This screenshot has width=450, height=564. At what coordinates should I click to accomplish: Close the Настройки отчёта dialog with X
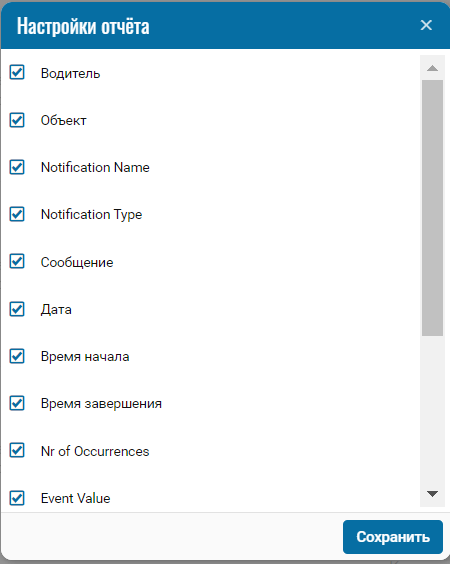pos(426,25)
